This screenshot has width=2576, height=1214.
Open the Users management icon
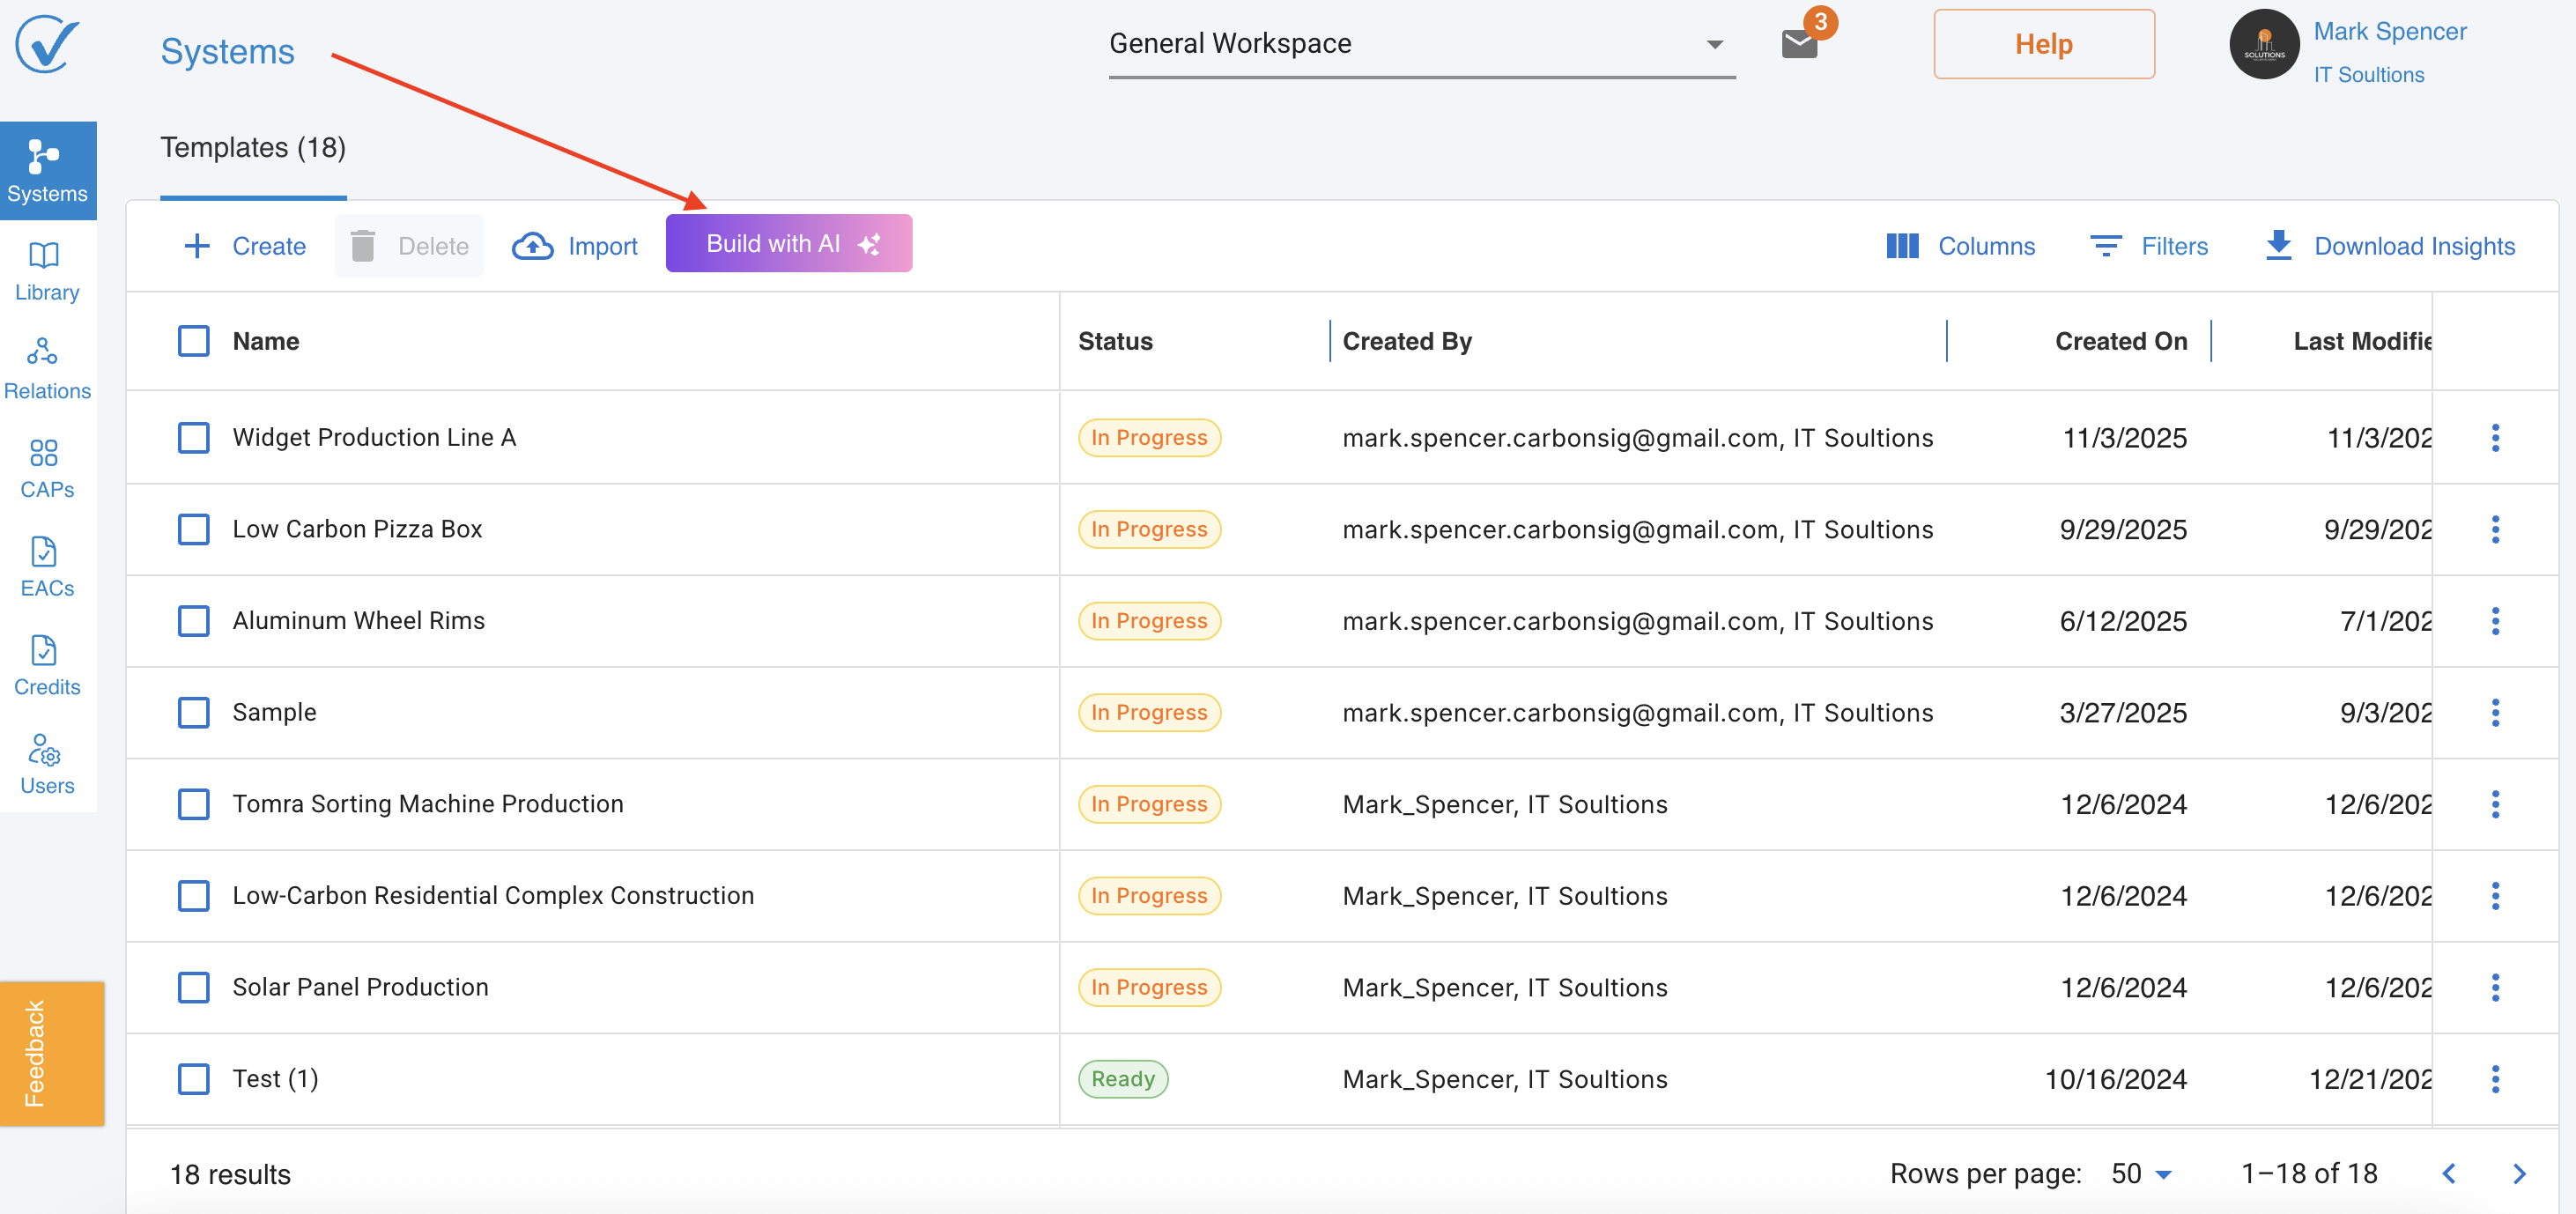click(46, 764)
